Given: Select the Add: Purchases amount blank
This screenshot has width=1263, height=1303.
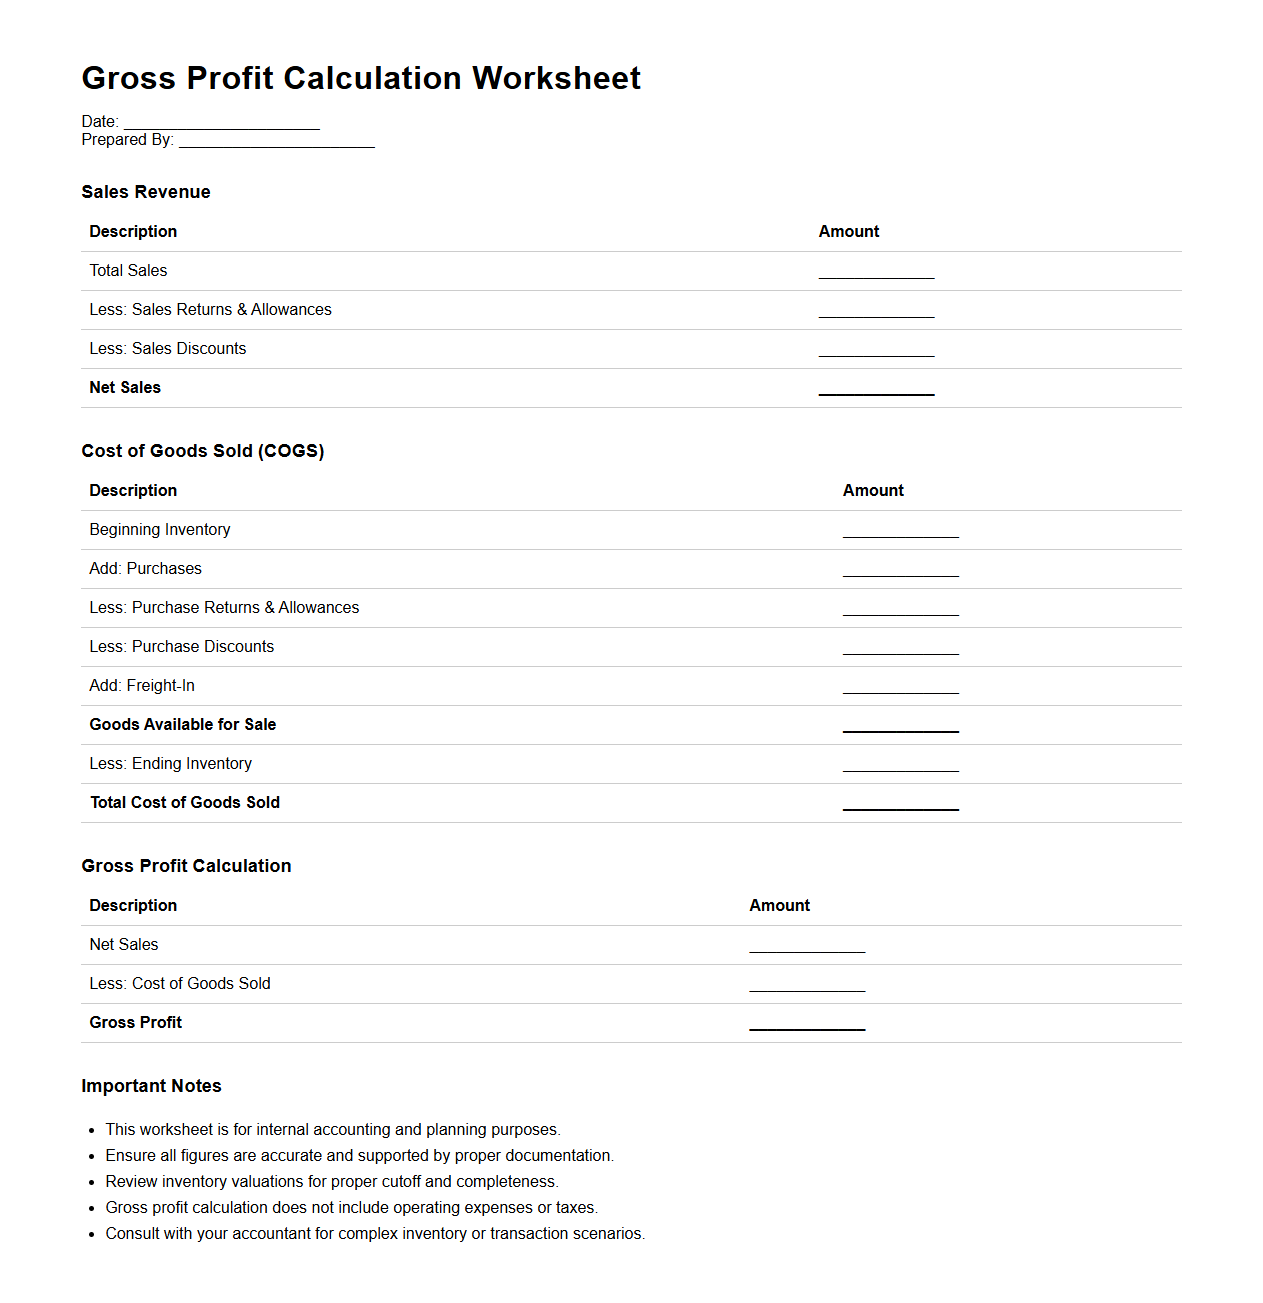Looking at the screenshot, I should pyautogui.click(x=900, y=570).
